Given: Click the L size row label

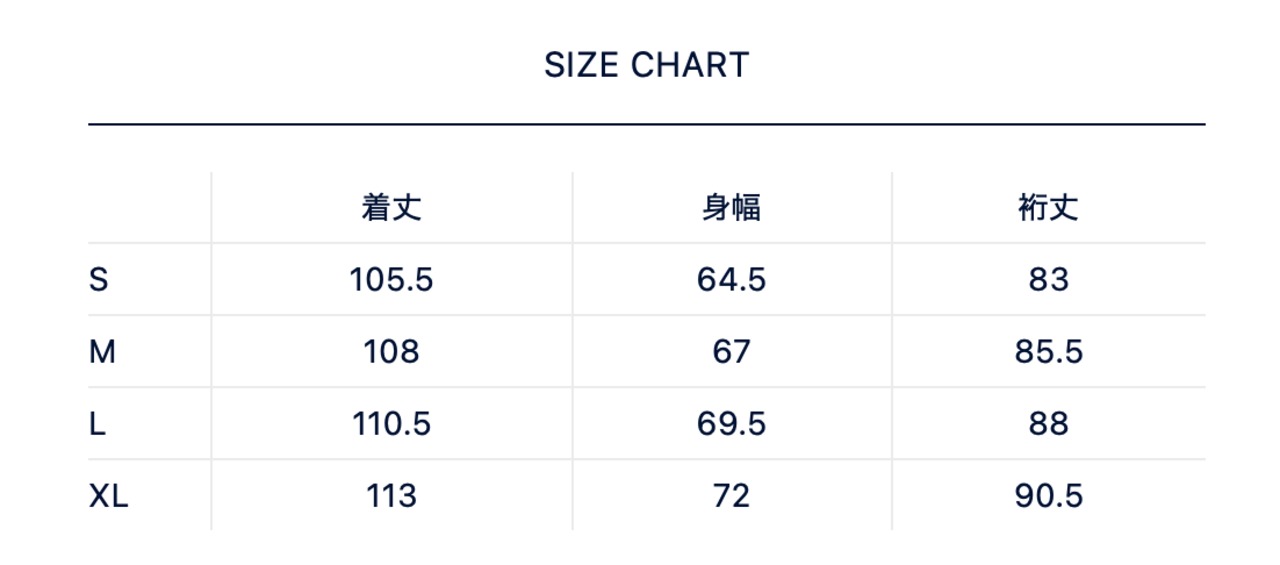Looking at the screenshot, I should point(97,424).
